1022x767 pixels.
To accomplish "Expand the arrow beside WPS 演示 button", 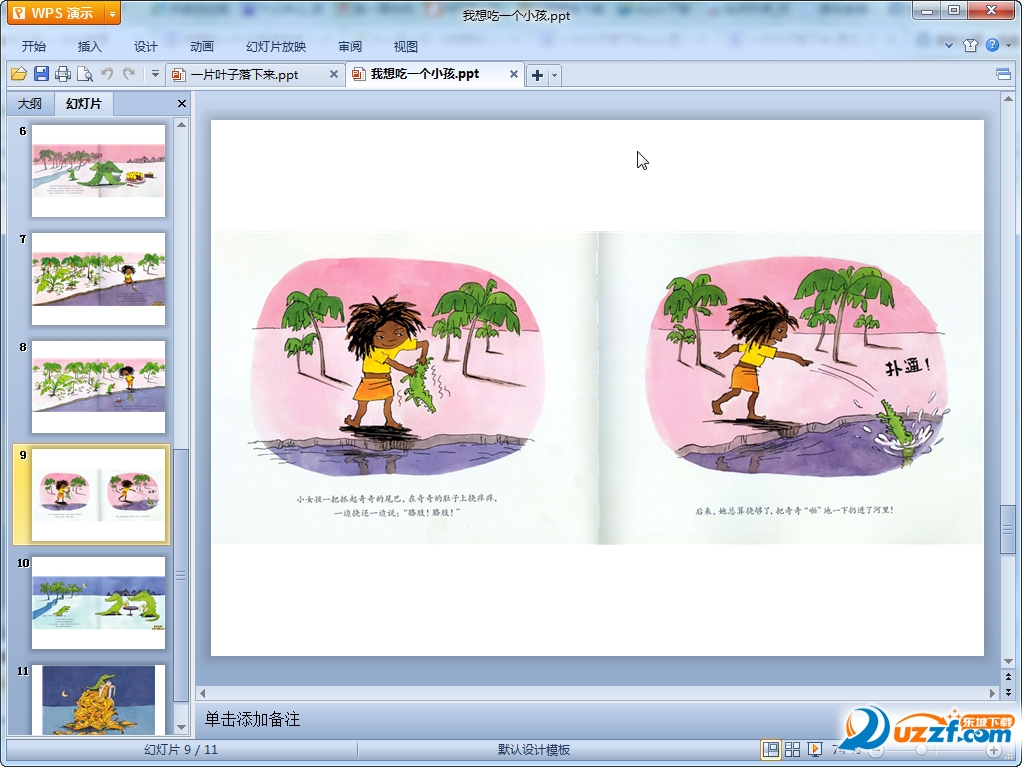I will (112, 13).
